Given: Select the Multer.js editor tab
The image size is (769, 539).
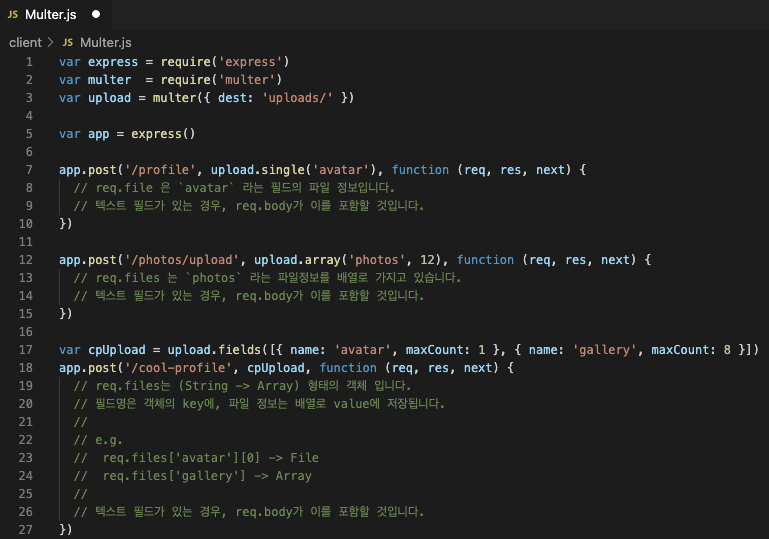Looking at the screenshot, I should coord(55,15).
